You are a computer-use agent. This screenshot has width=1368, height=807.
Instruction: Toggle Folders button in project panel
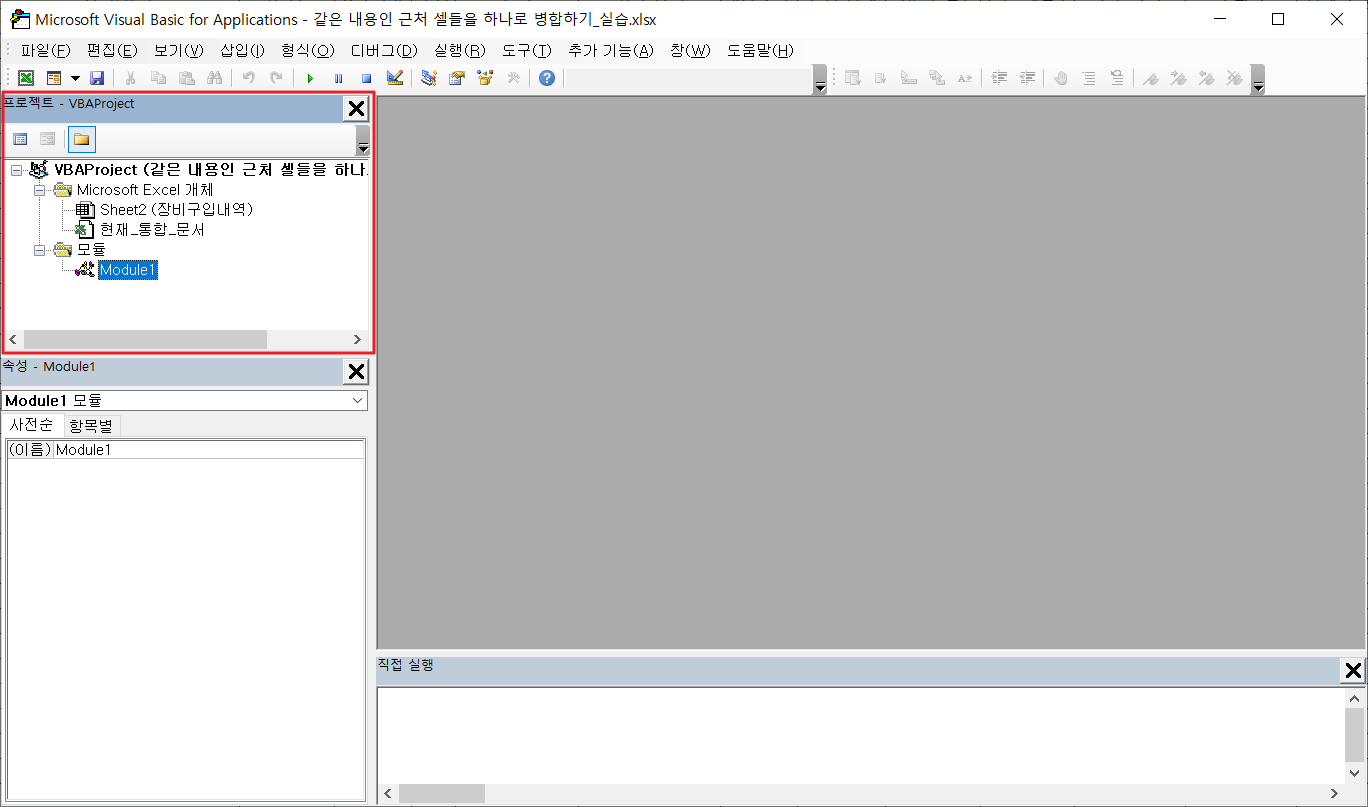coord(81,139)
